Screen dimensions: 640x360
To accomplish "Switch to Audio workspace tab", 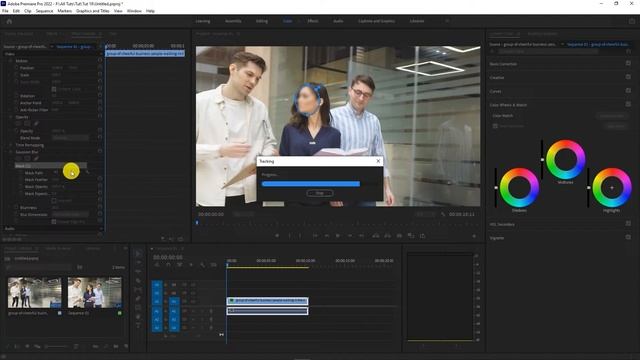I will 338,21.
